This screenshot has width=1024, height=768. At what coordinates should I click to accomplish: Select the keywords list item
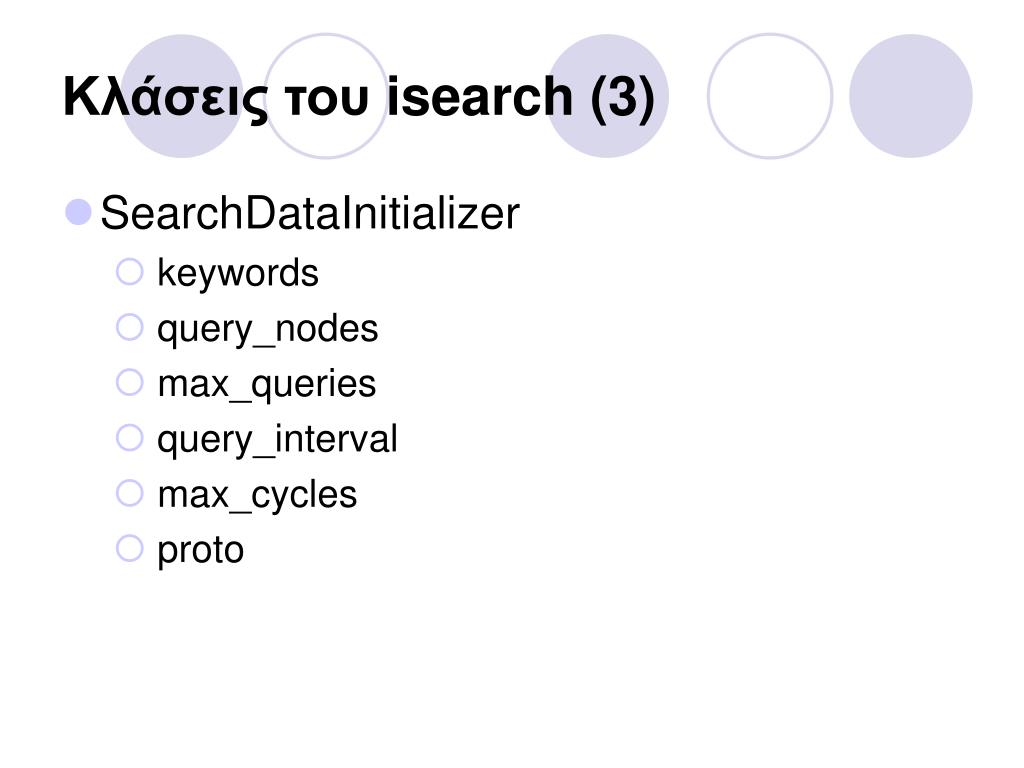click(238, 274)
